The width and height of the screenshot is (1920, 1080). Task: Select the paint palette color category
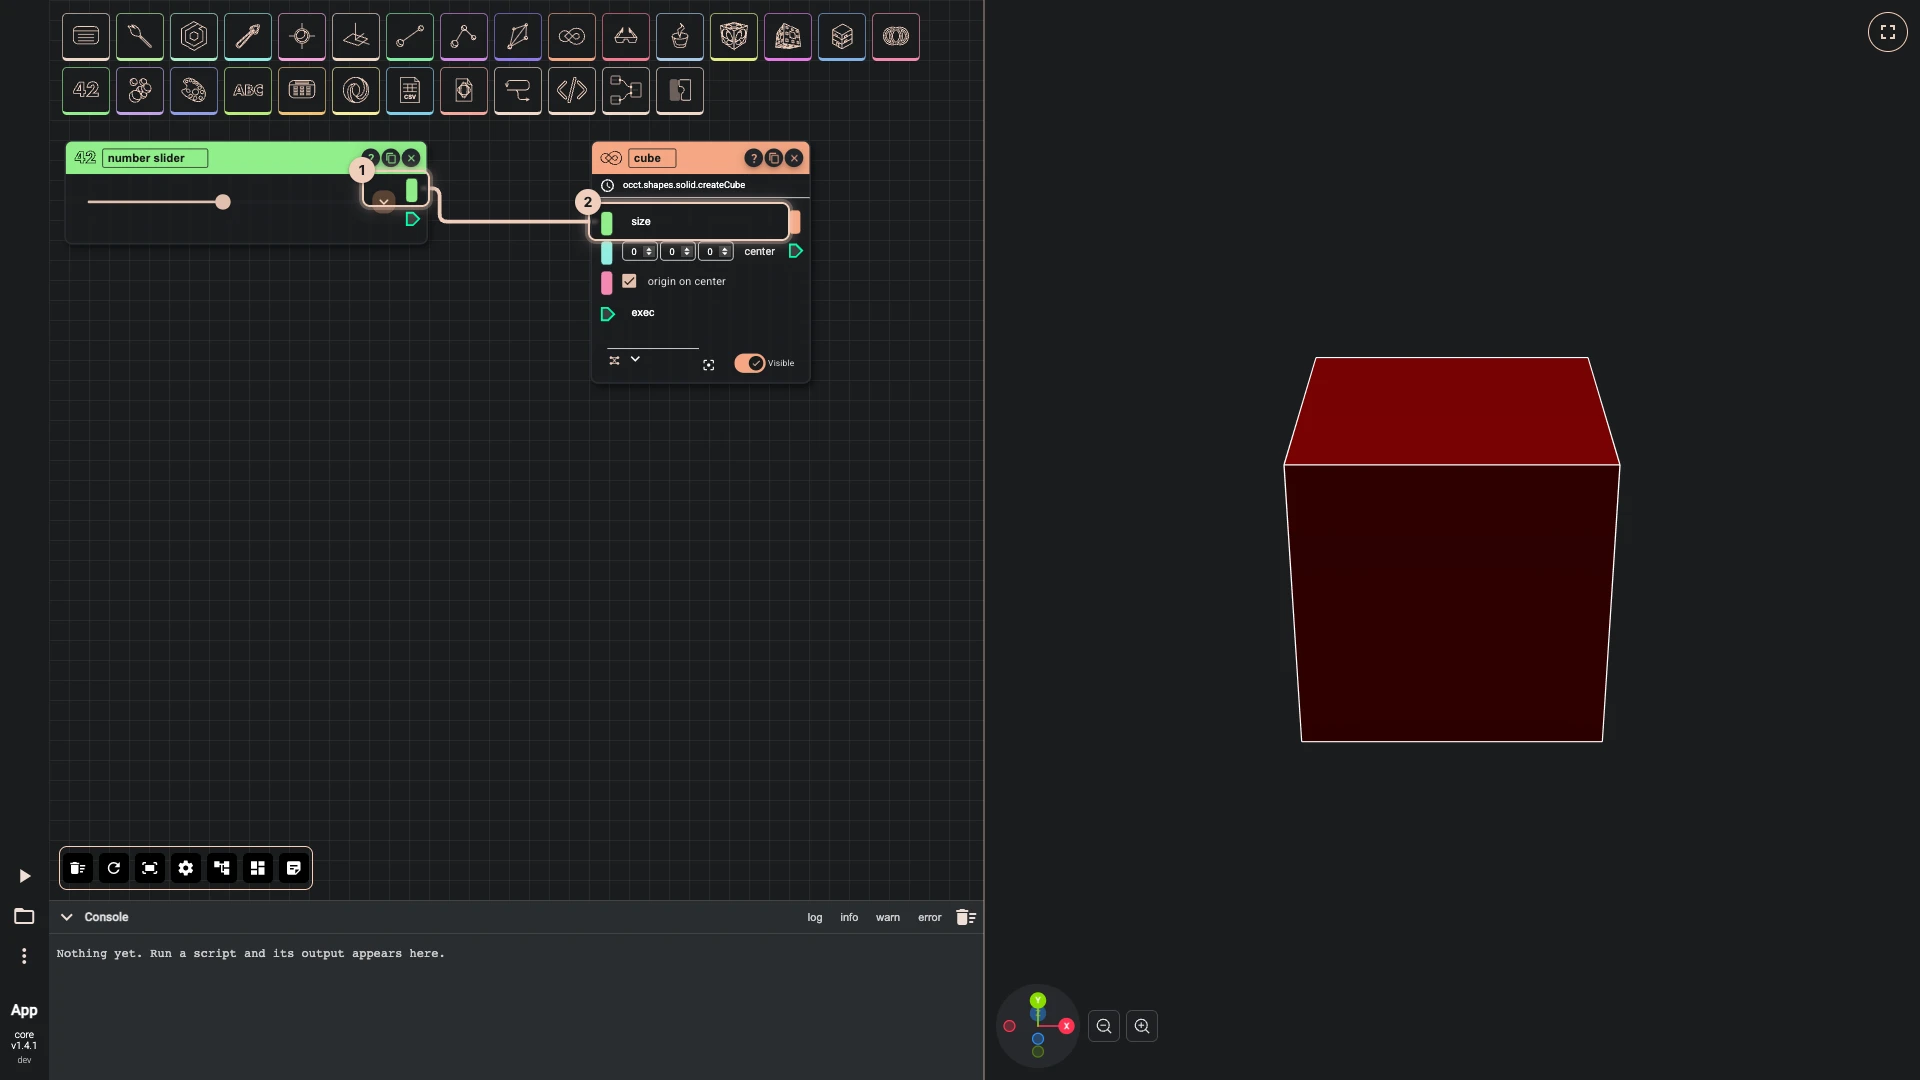(194, 91)
